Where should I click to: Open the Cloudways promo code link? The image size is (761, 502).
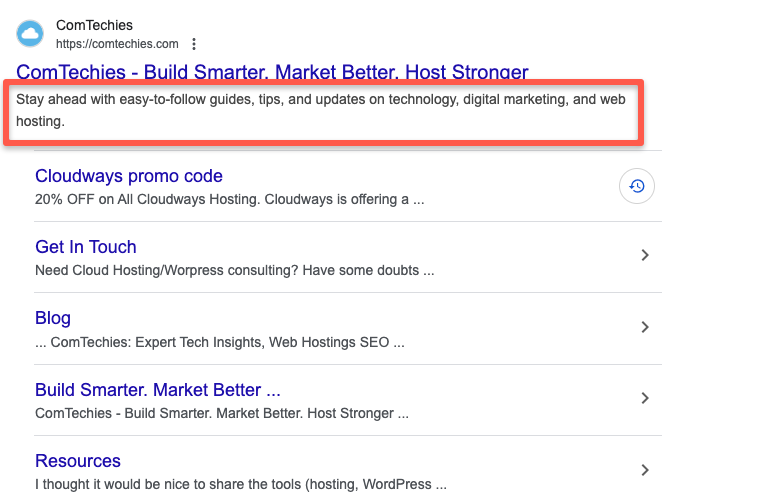[129, 176]
